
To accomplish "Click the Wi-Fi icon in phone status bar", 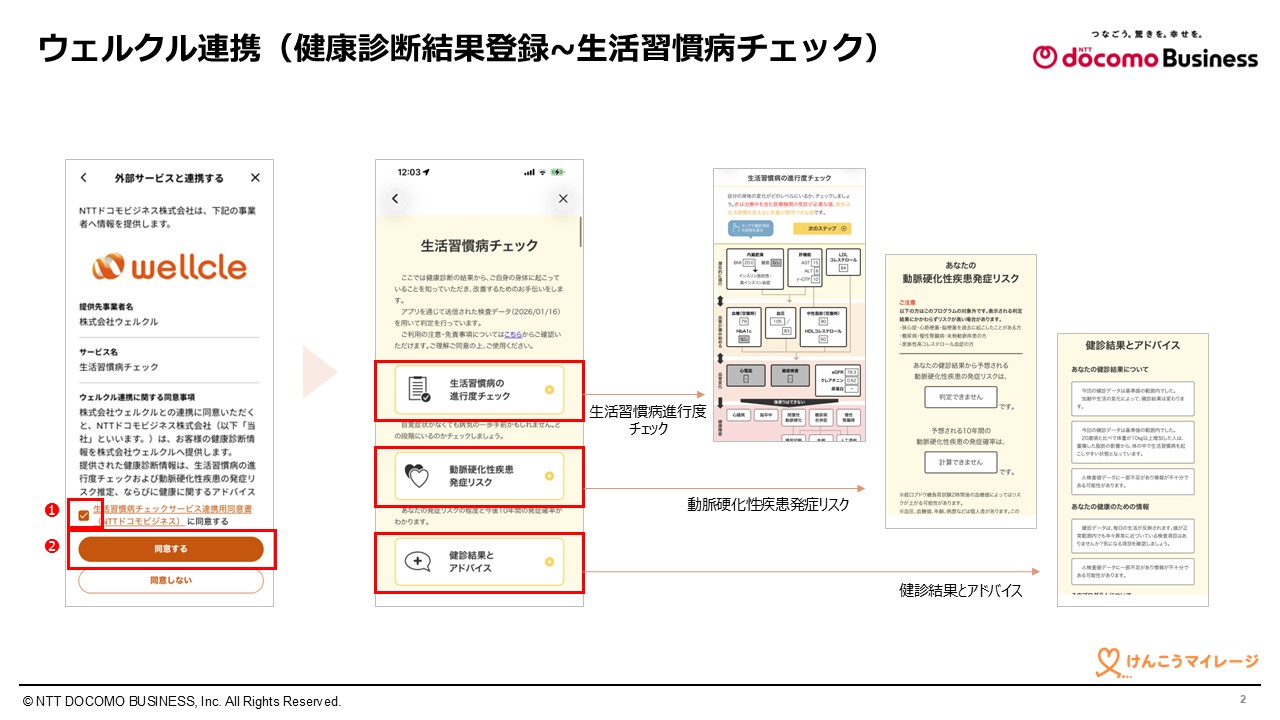I will click(x=542, y=172).
